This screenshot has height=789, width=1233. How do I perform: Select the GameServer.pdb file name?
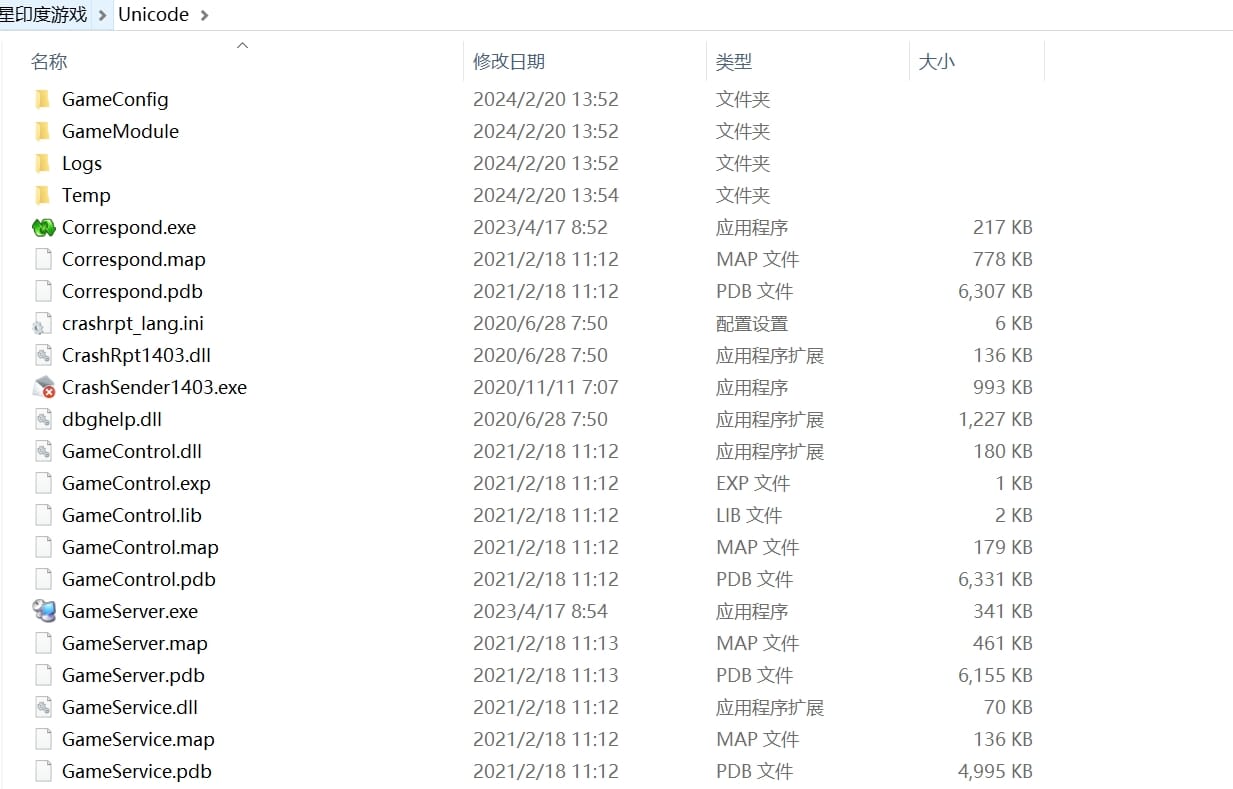tap(133, 675)
